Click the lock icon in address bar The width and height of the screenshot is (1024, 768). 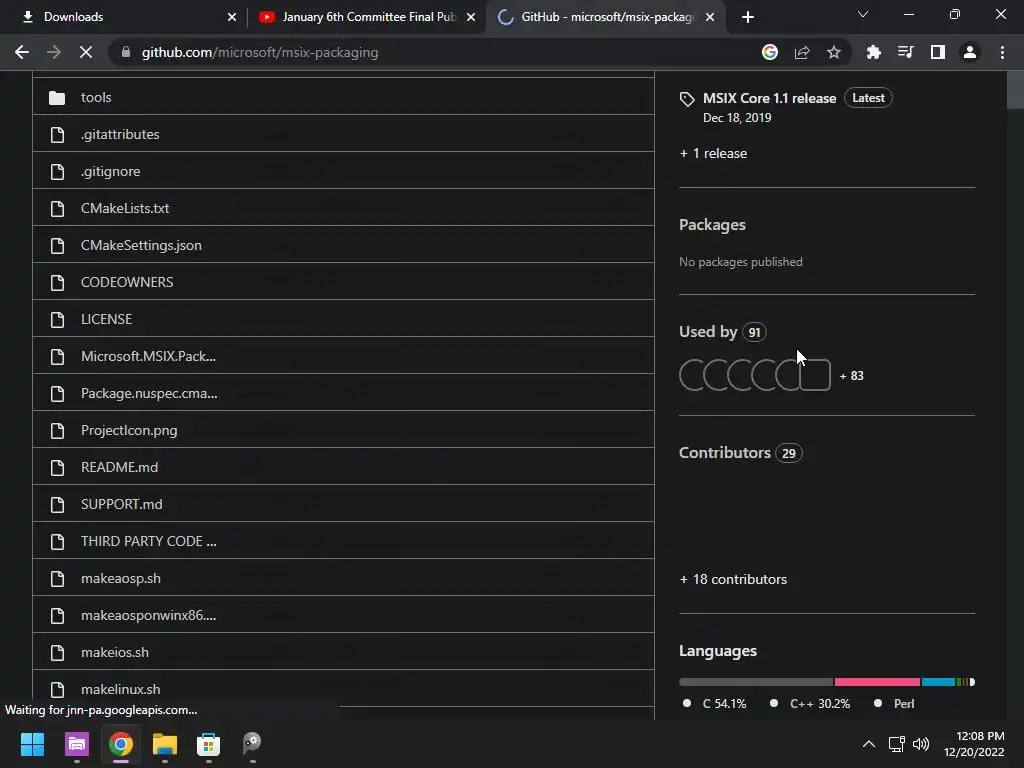pos(126,52)
